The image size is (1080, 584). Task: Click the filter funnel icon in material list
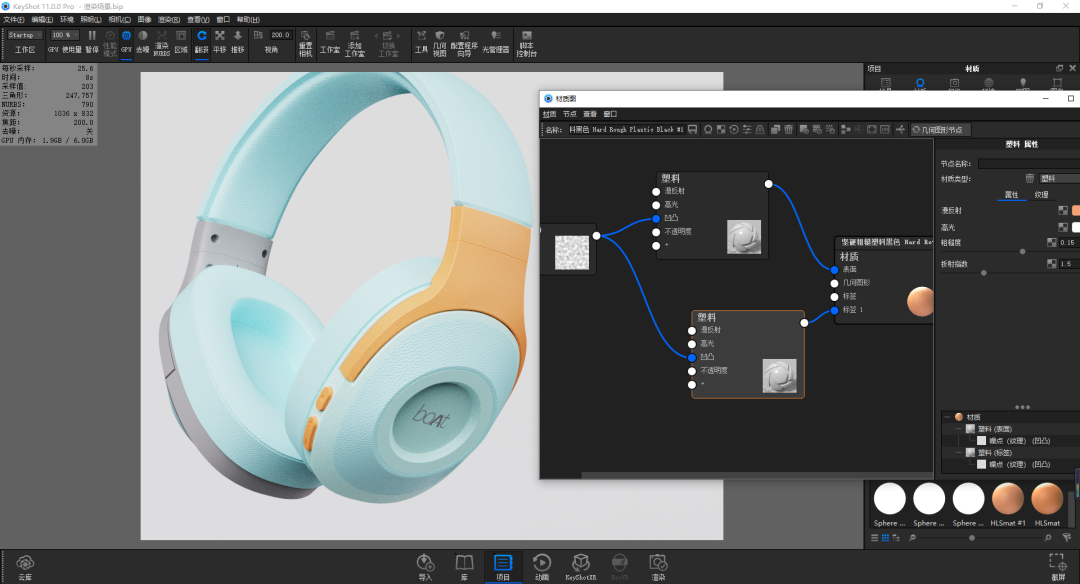(1067, 538)
